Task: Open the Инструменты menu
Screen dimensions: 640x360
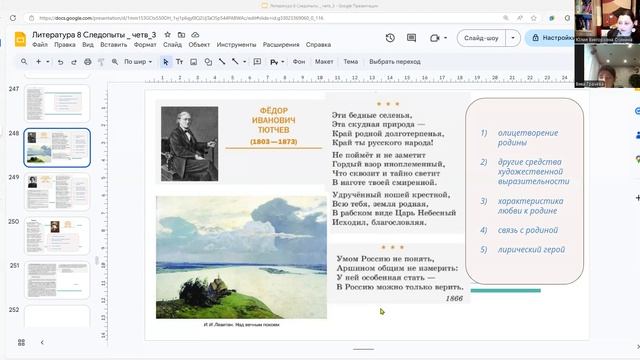Action: (x=236, y=45)
